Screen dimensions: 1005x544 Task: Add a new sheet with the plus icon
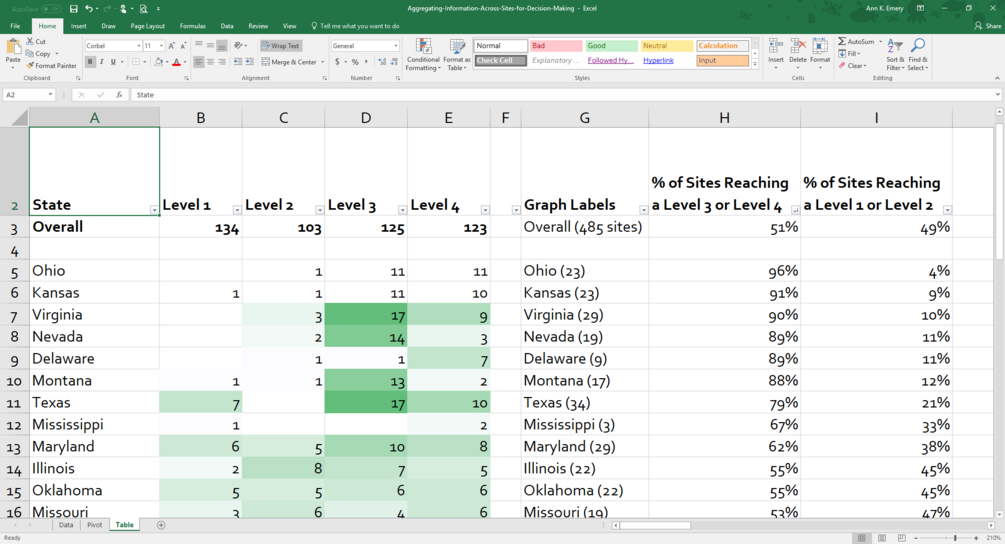click(161, 525)
